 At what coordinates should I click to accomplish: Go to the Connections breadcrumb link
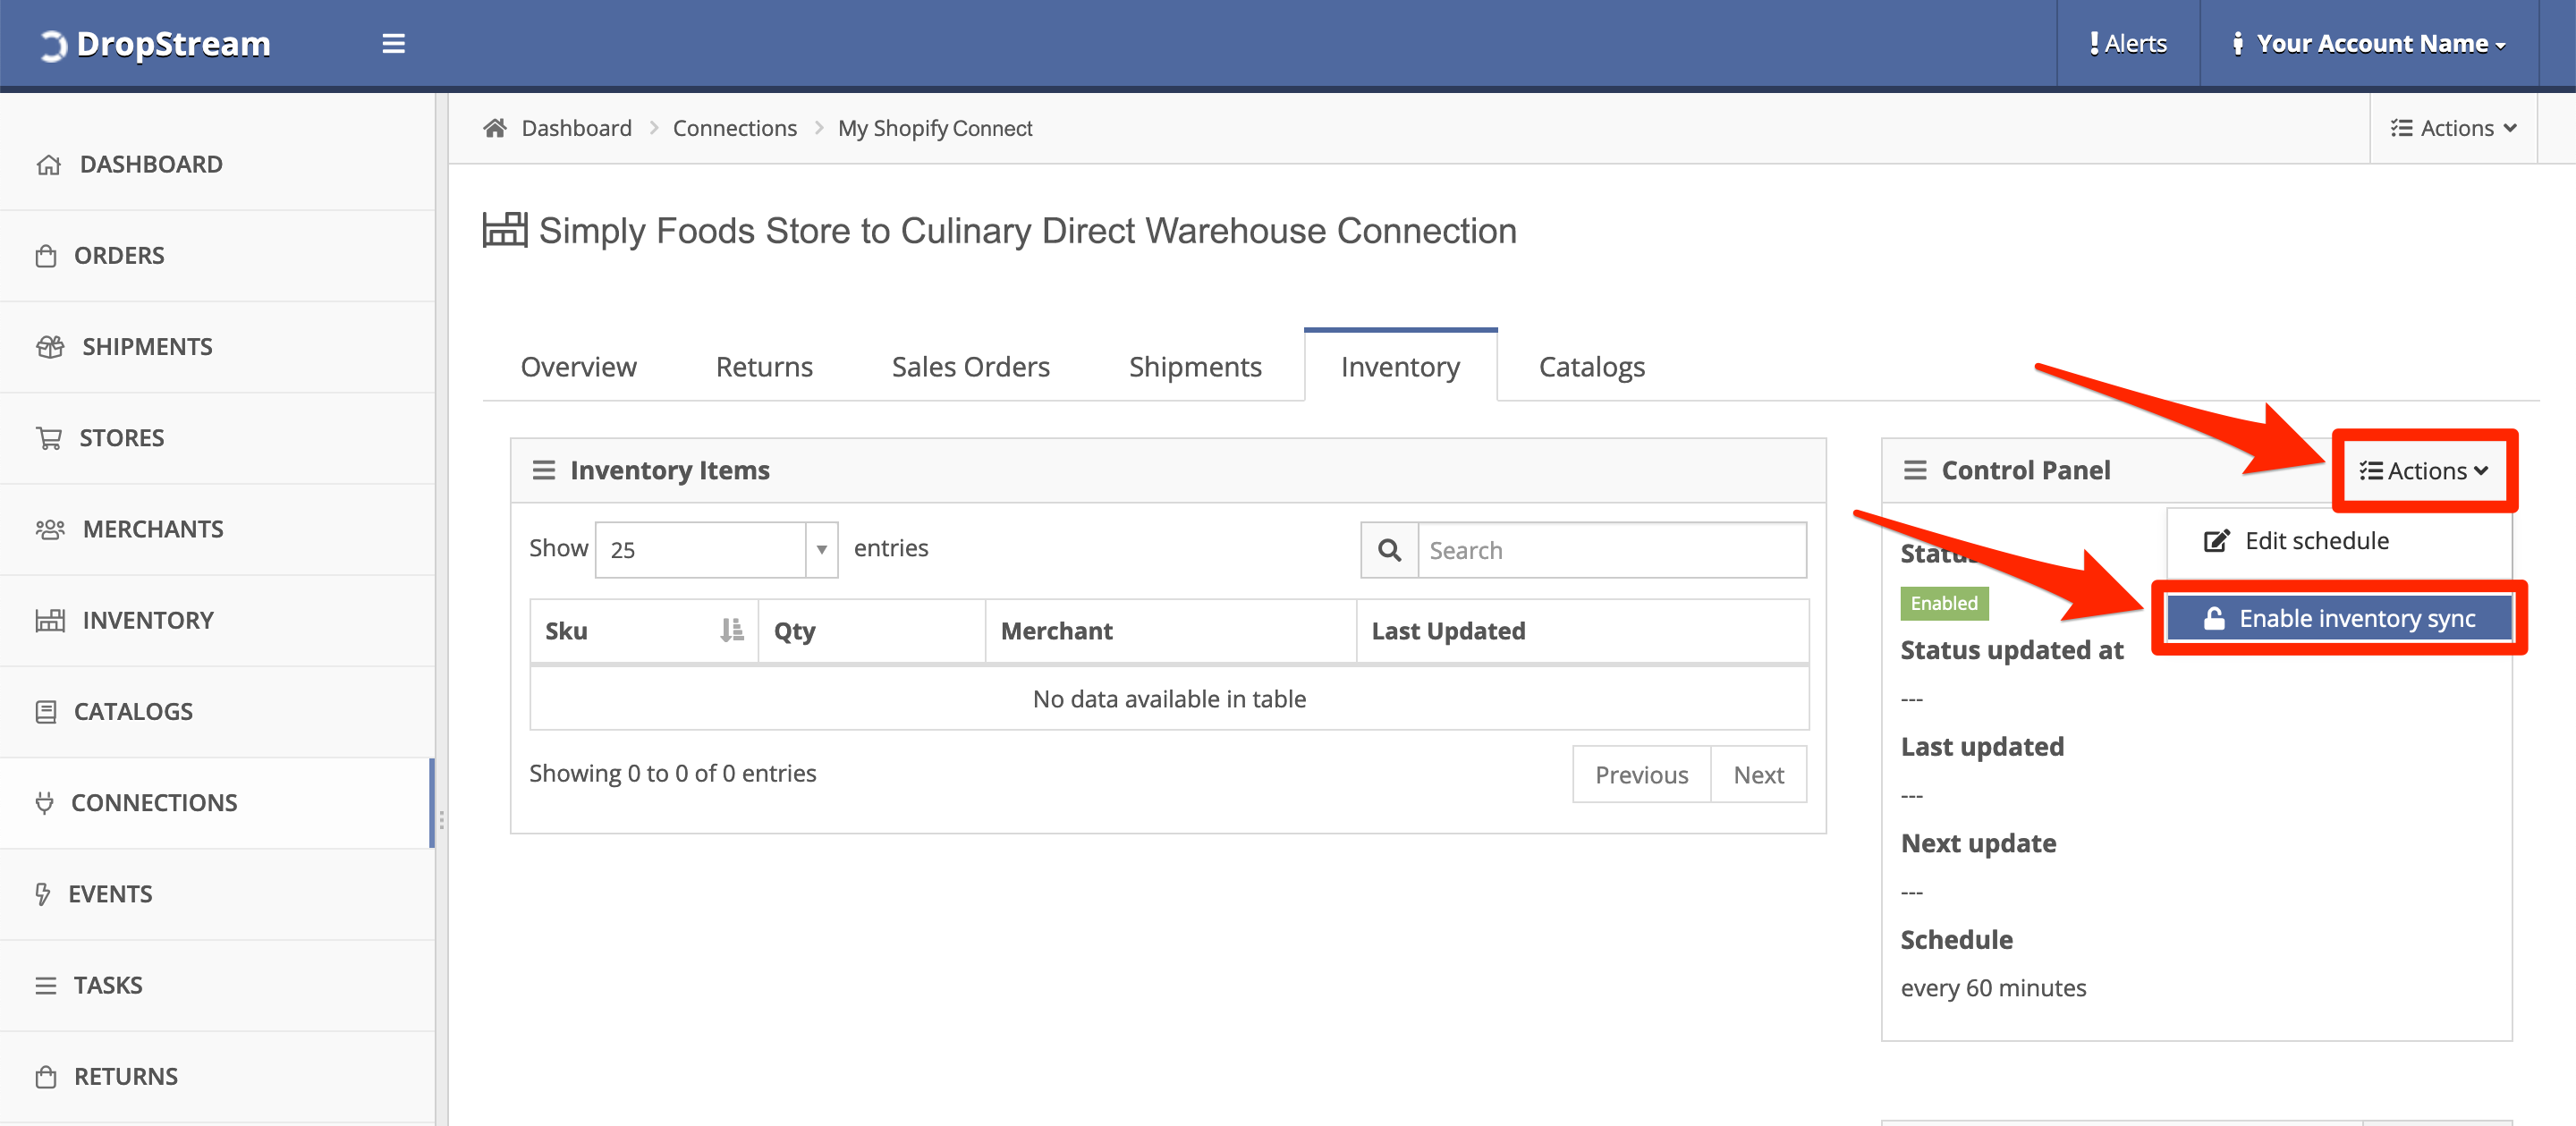coord(734,128)
